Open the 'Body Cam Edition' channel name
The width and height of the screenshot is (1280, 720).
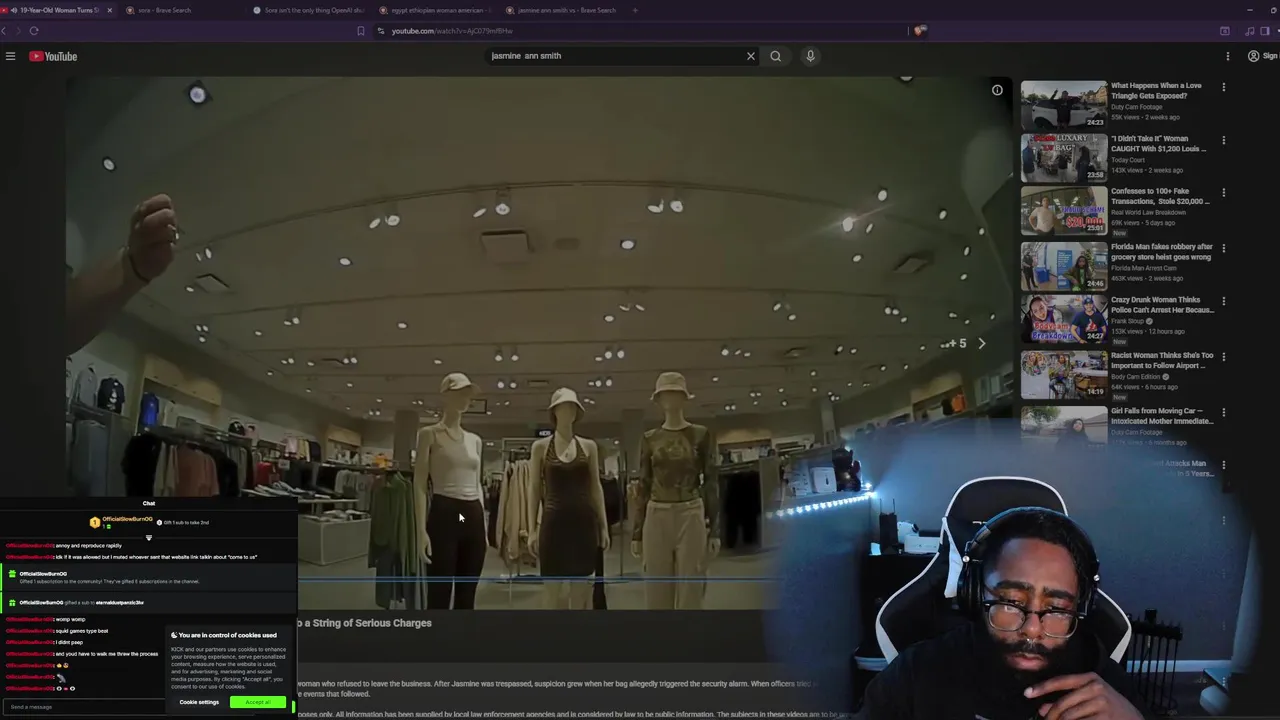[x=1135, y=376]
